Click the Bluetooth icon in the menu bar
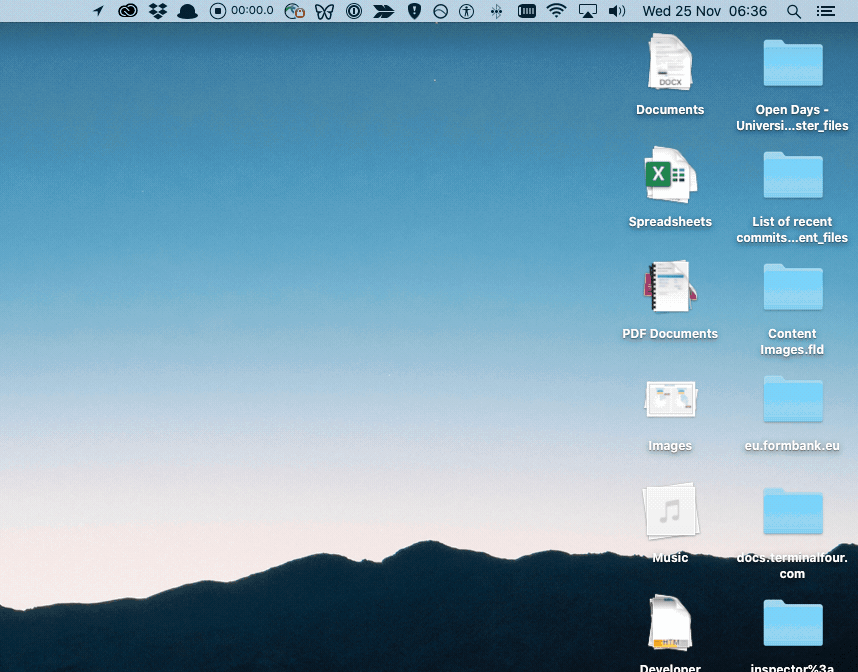Viewport: 858px width, 672px height. pos(497,11)
